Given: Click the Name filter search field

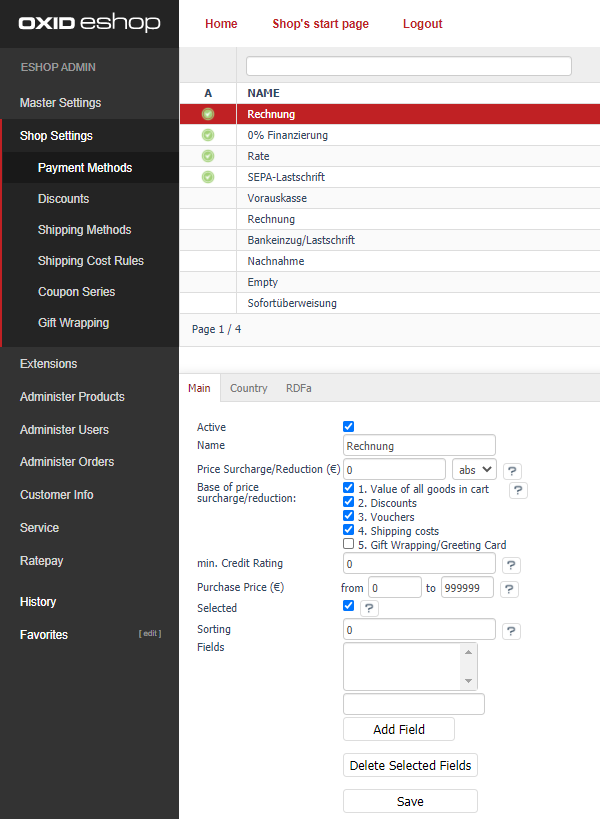Looking at the screenshot, I should click(x=408, y=66).
